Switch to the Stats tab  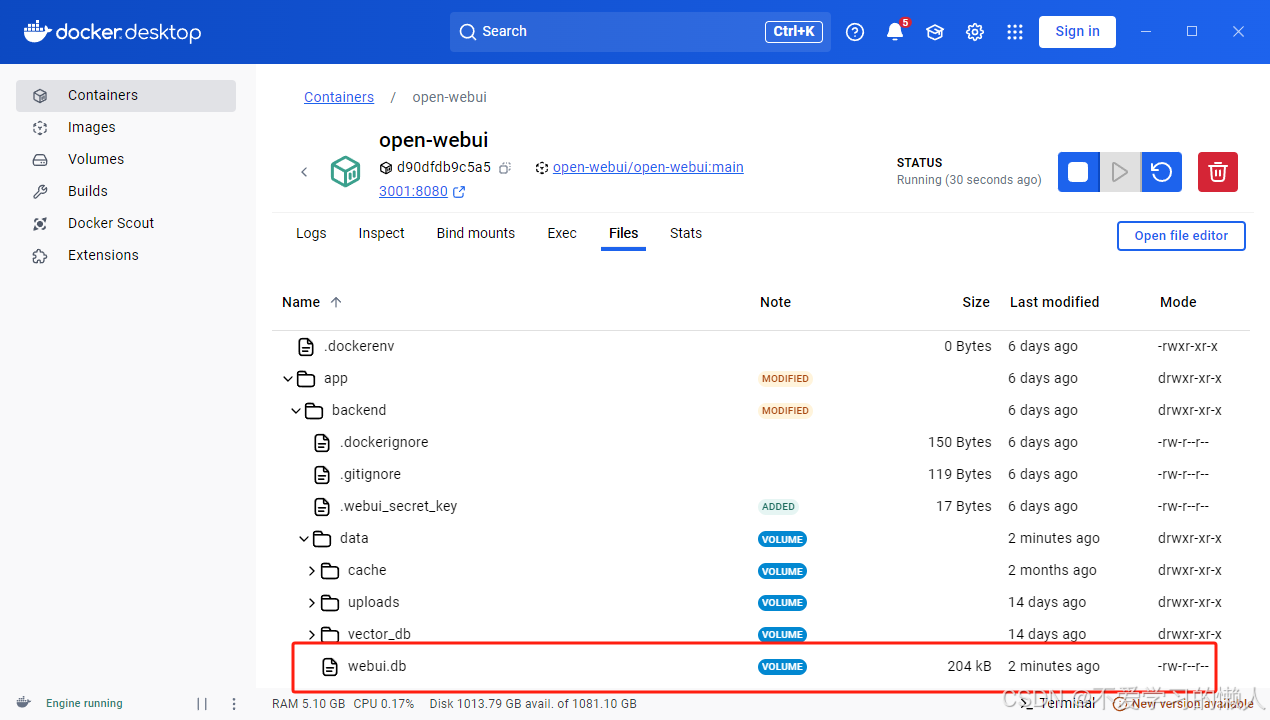(686, 233)
